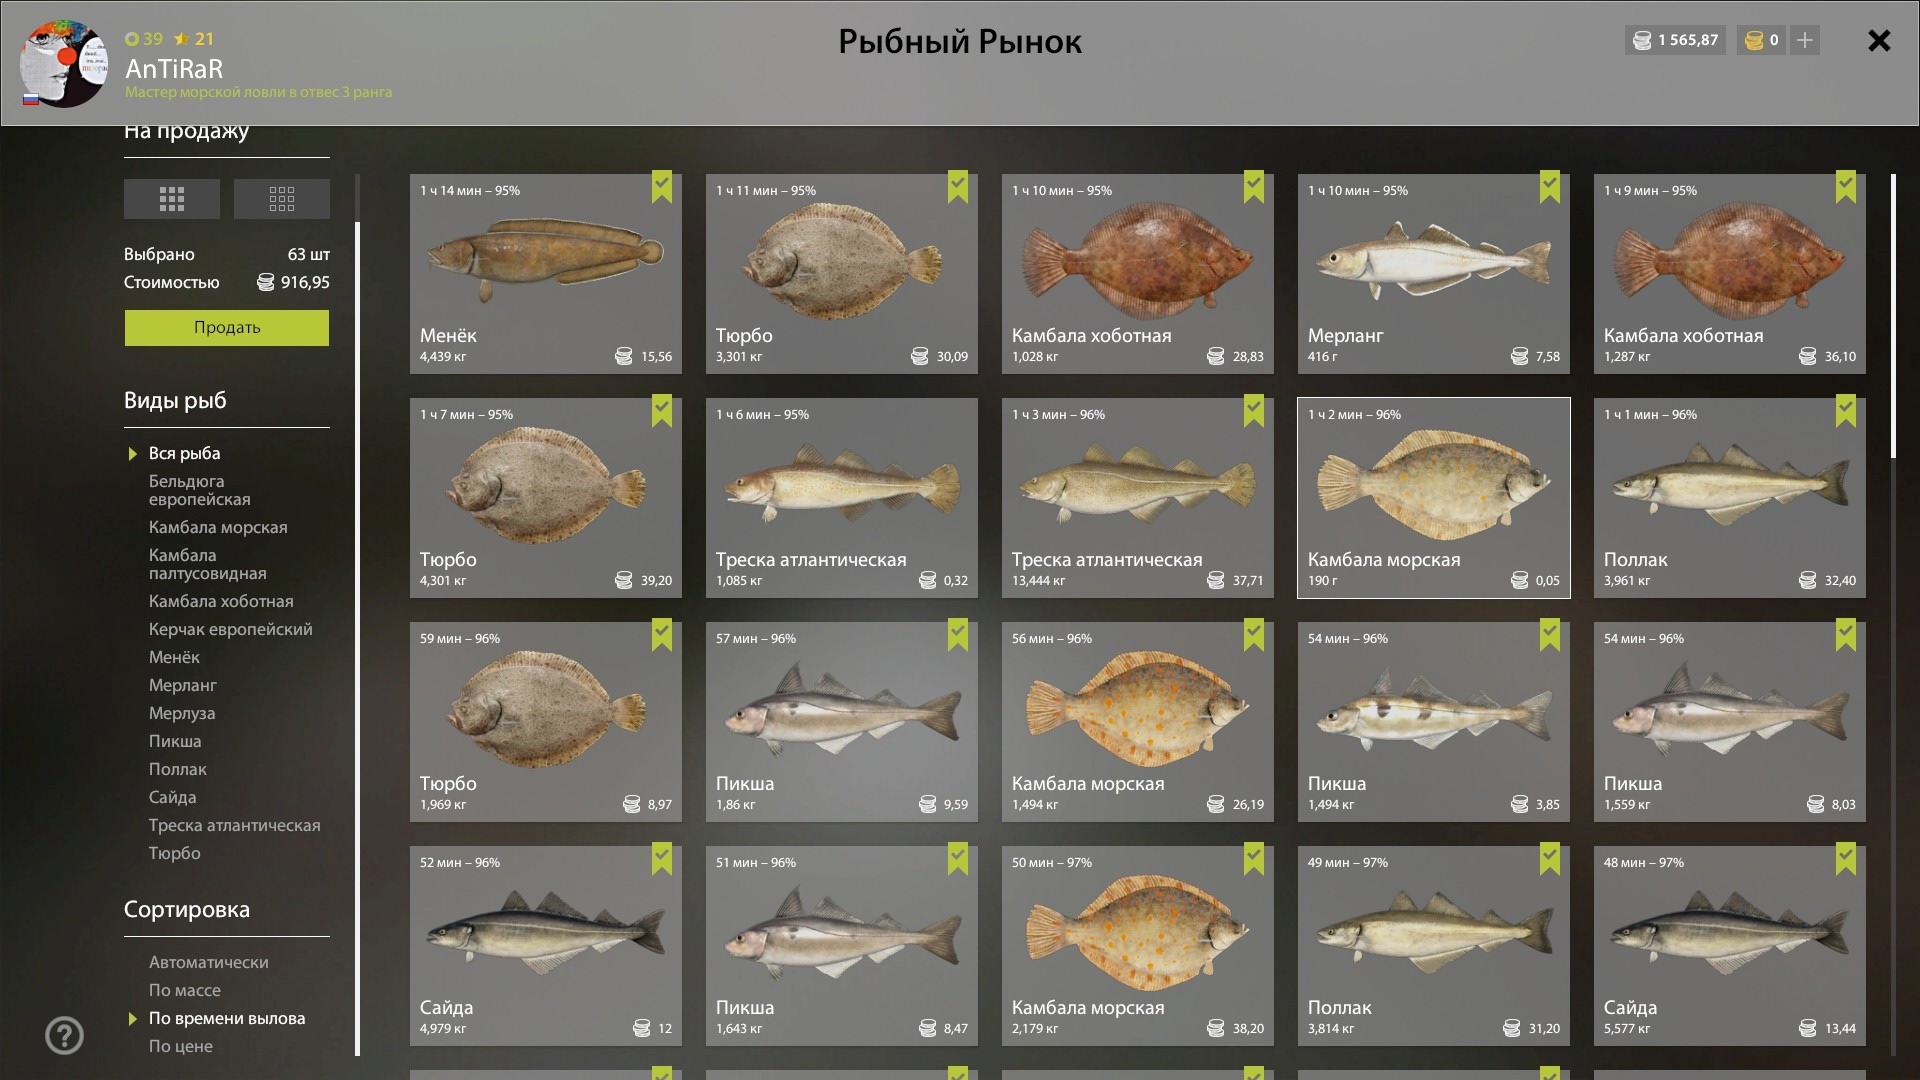Select sorting option Автоматически
Screen dimensions: 1920x1080
tap(208, 962)
